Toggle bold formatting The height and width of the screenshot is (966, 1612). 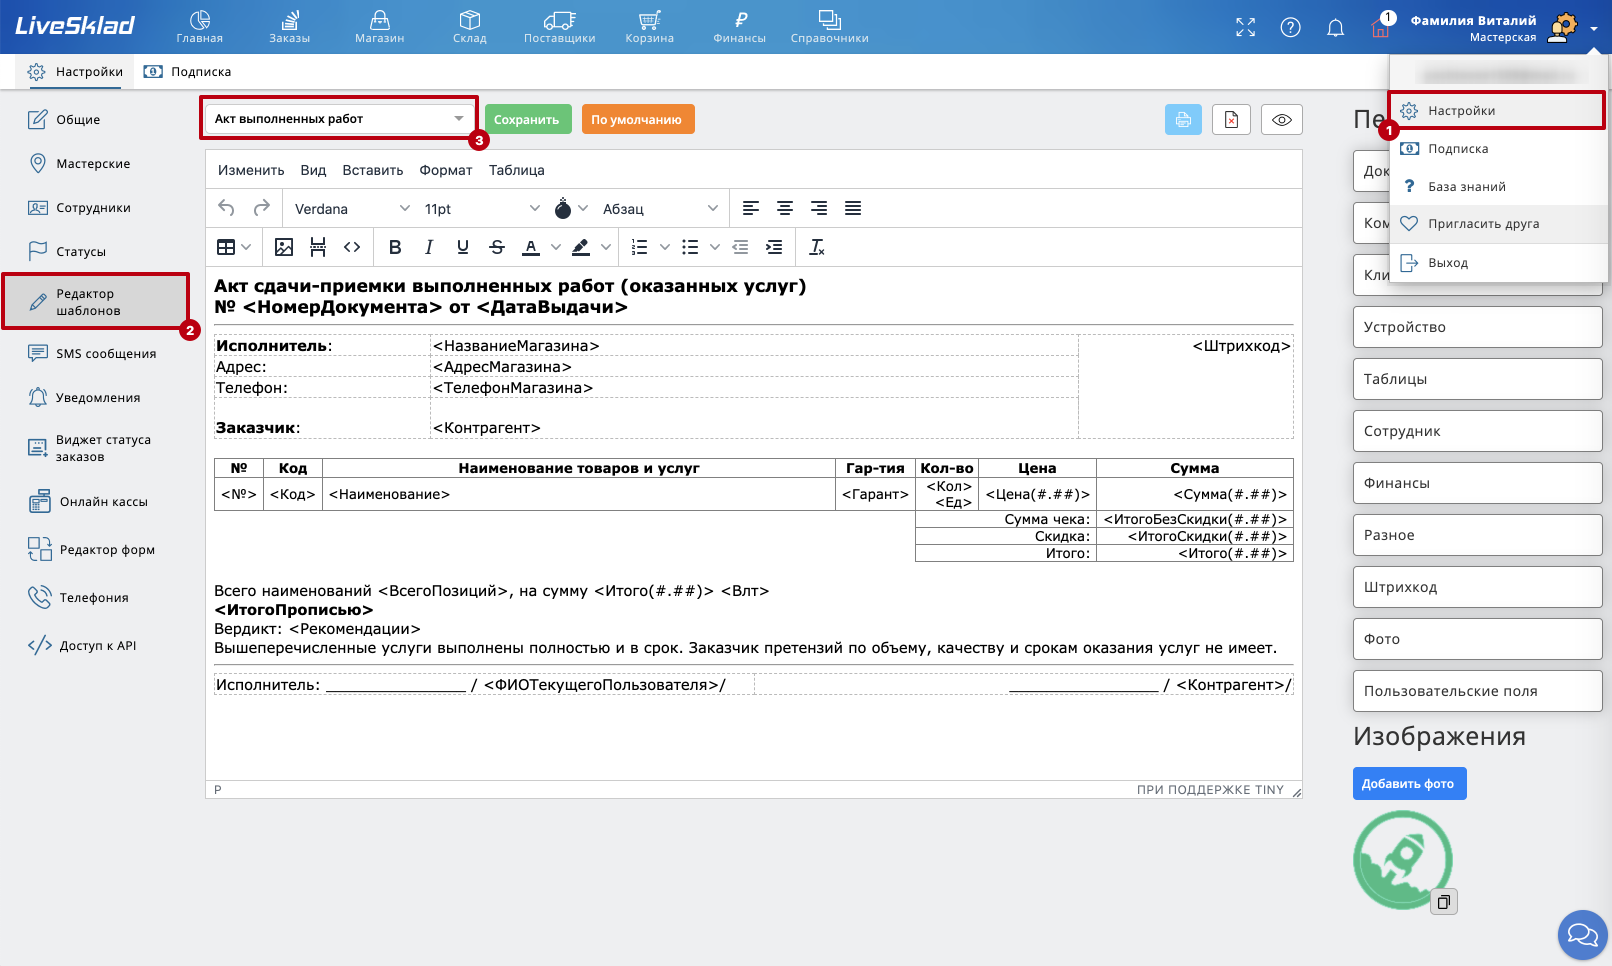pos(395,247)
